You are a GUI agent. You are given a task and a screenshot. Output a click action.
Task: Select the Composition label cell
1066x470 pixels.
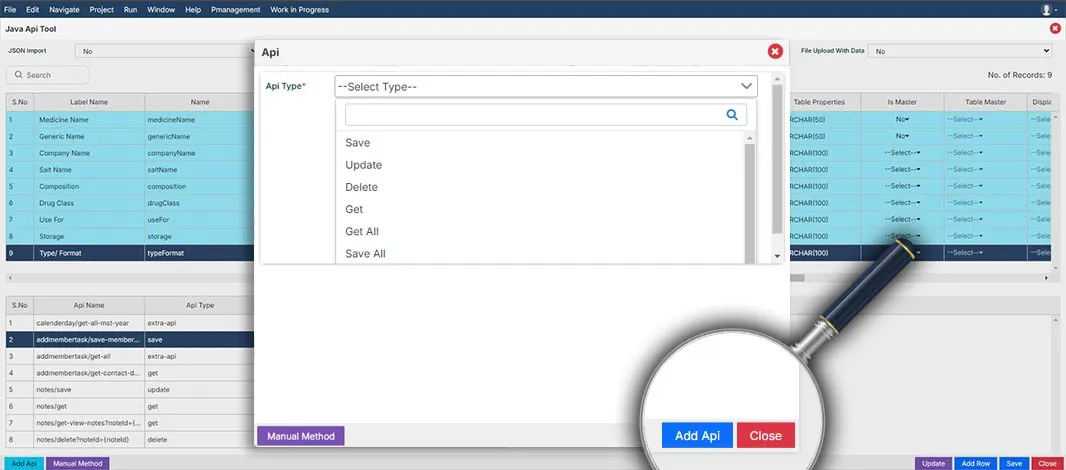[x=89, y=186]
